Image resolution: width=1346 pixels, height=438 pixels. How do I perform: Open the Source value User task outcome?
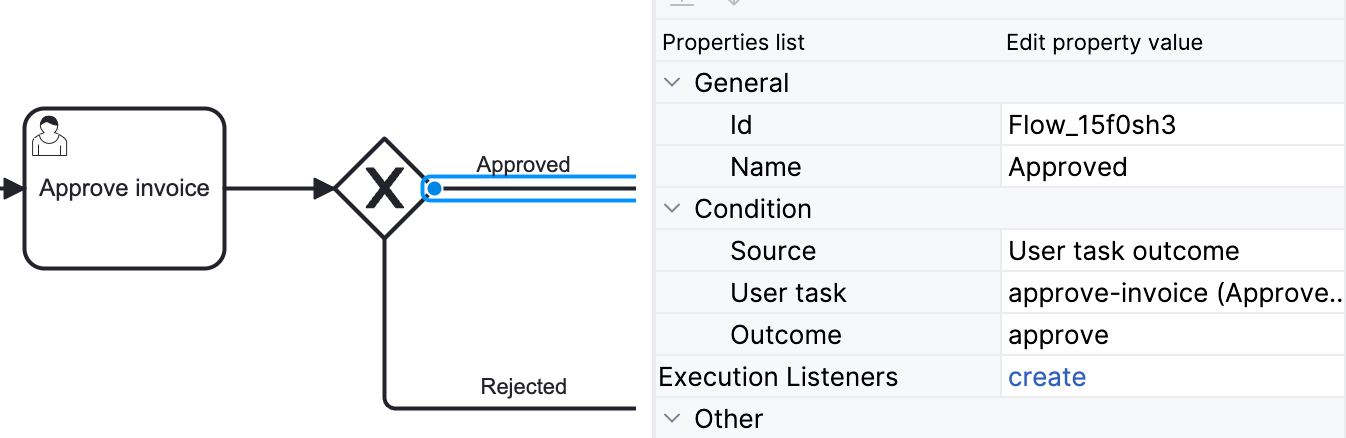click(1170, 251)
